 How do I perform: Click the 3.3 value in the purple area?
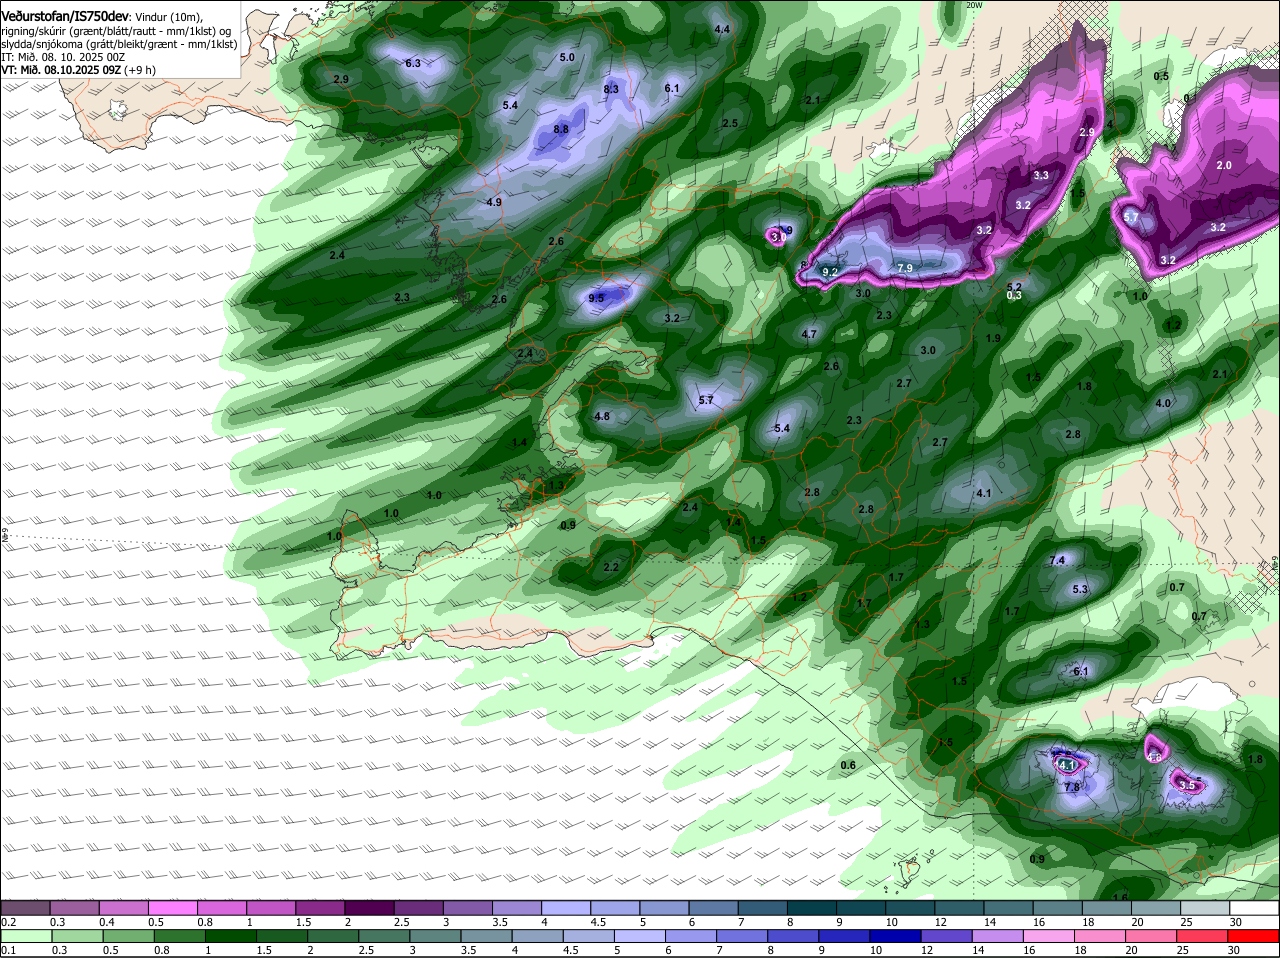point(1041,175)
